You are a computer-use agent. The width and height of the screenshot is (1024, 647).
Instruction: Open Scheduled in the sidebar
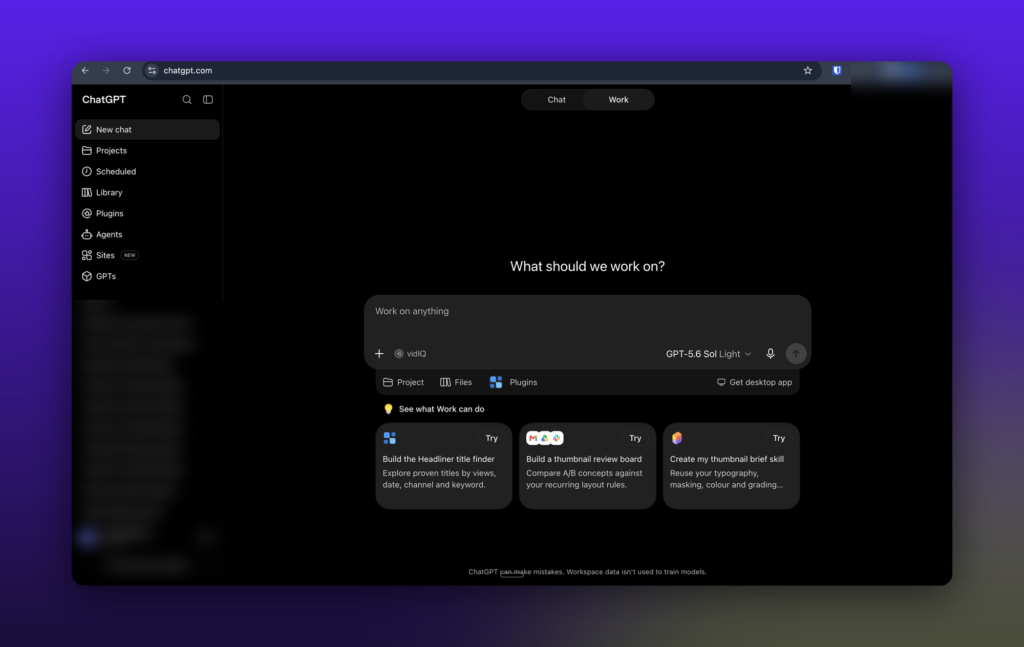148,171
